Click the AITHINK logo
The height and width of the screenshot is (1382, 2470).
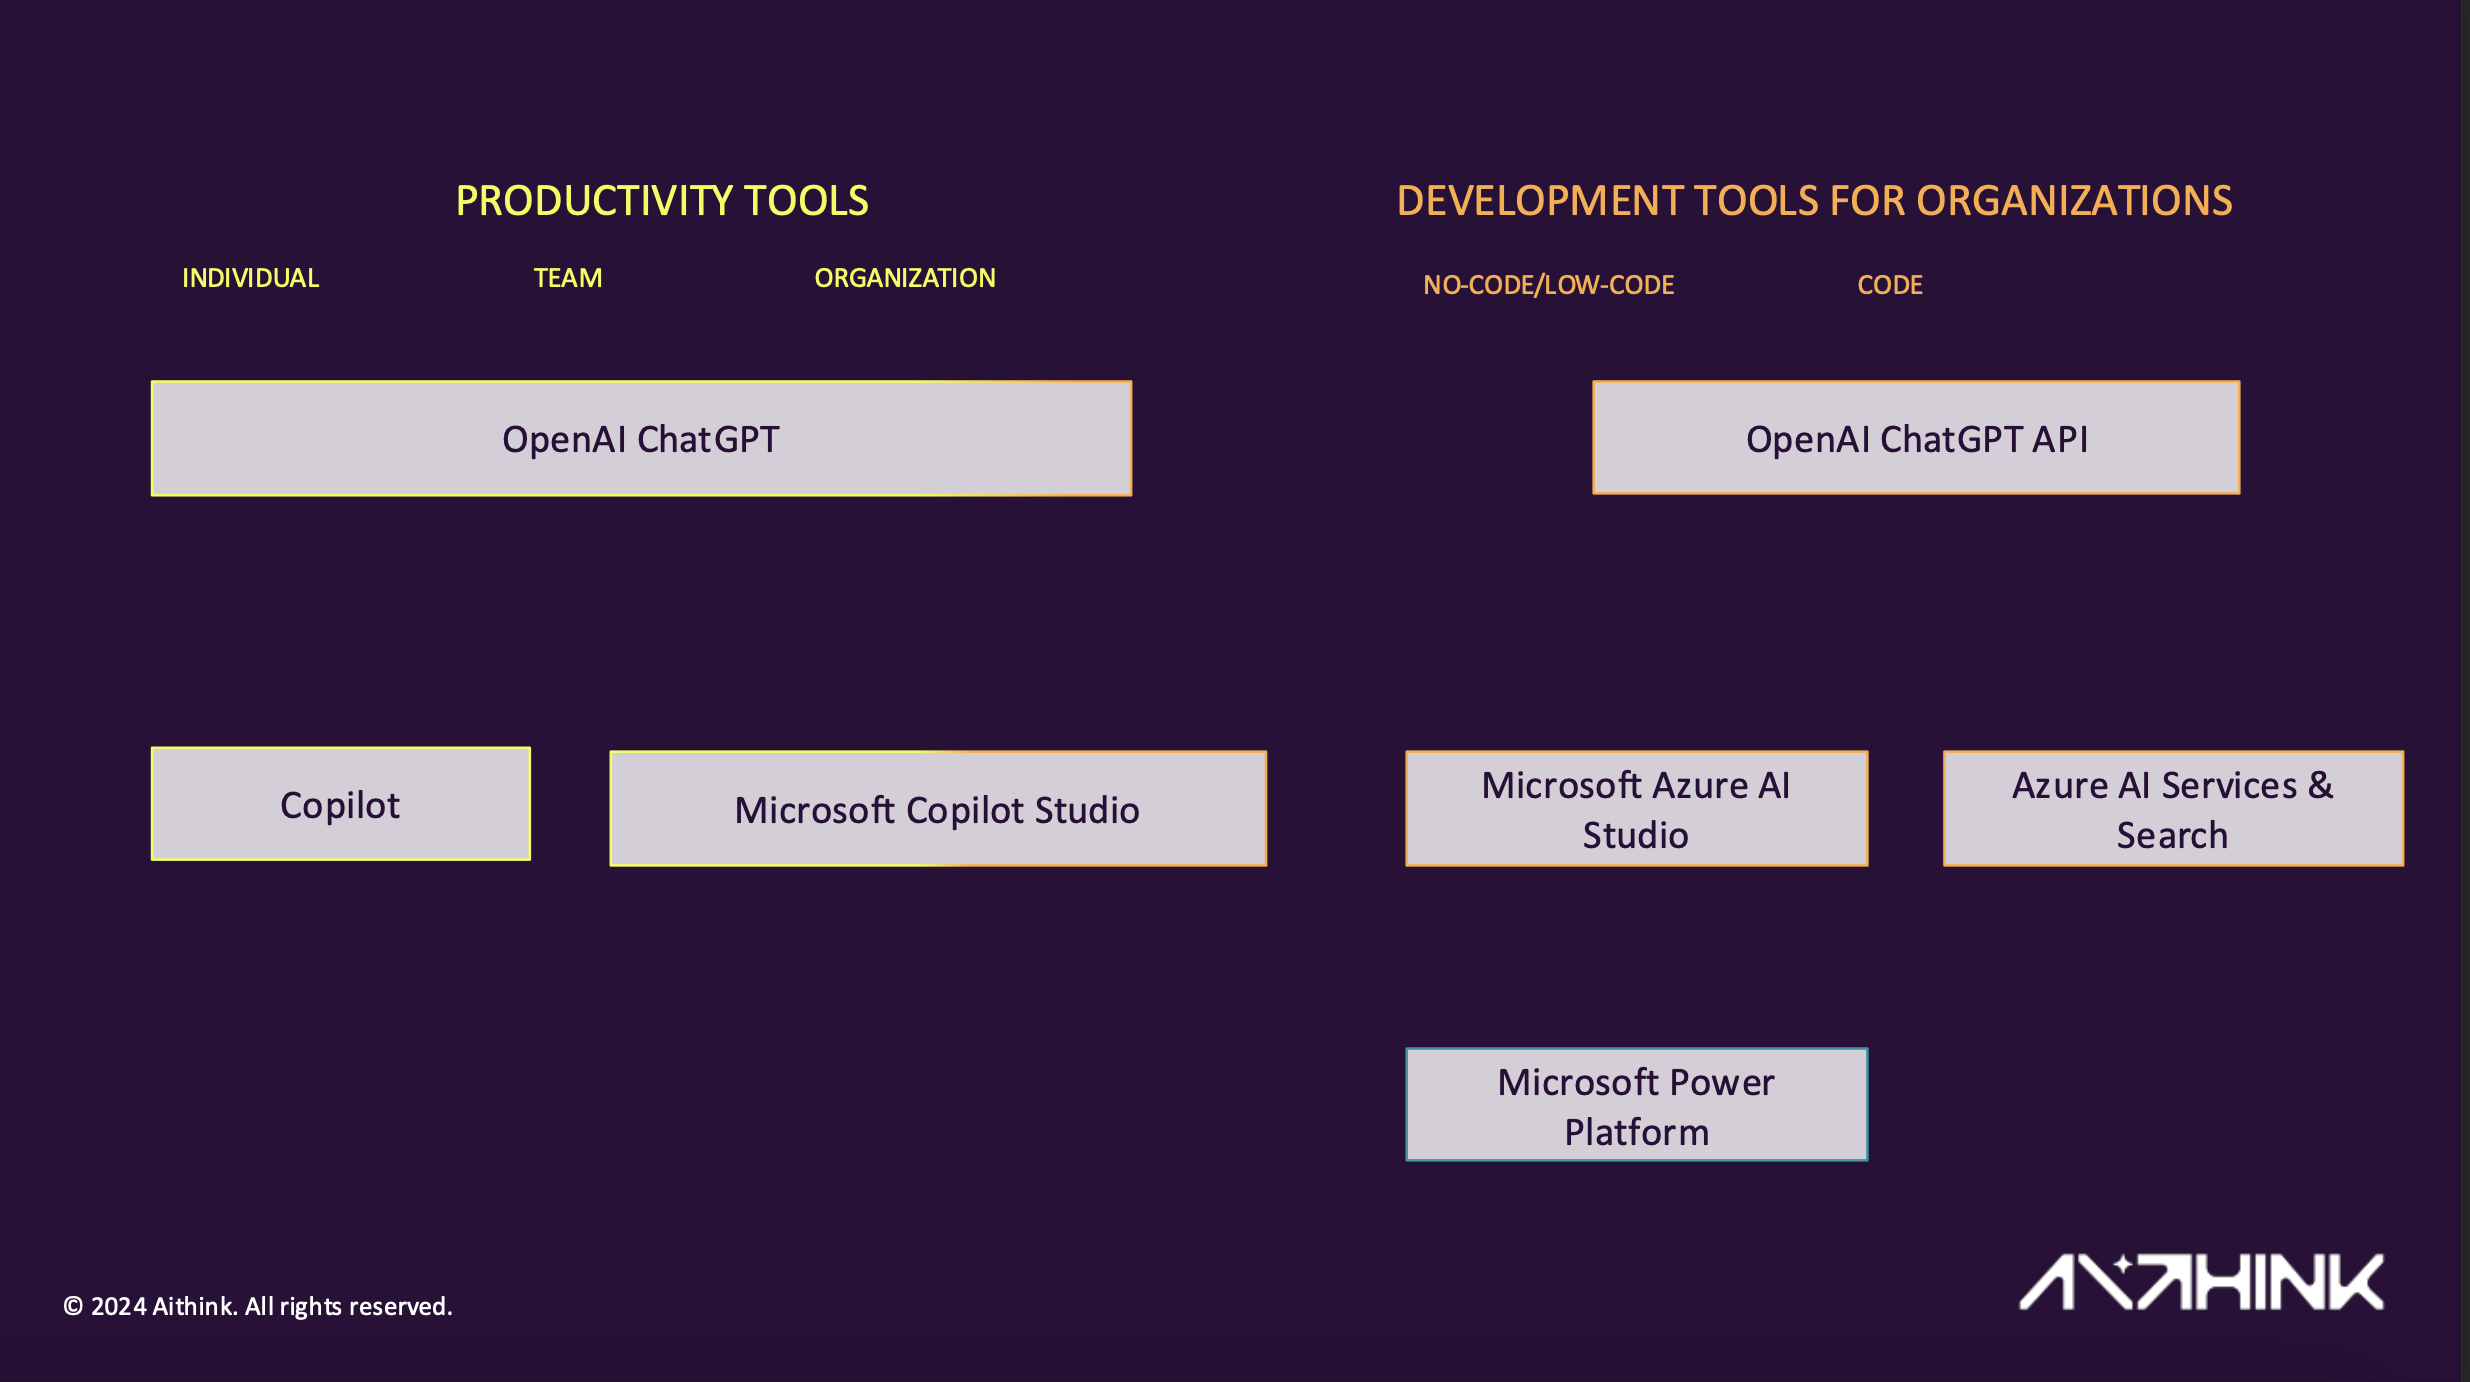click(x=2202, y=1282)
